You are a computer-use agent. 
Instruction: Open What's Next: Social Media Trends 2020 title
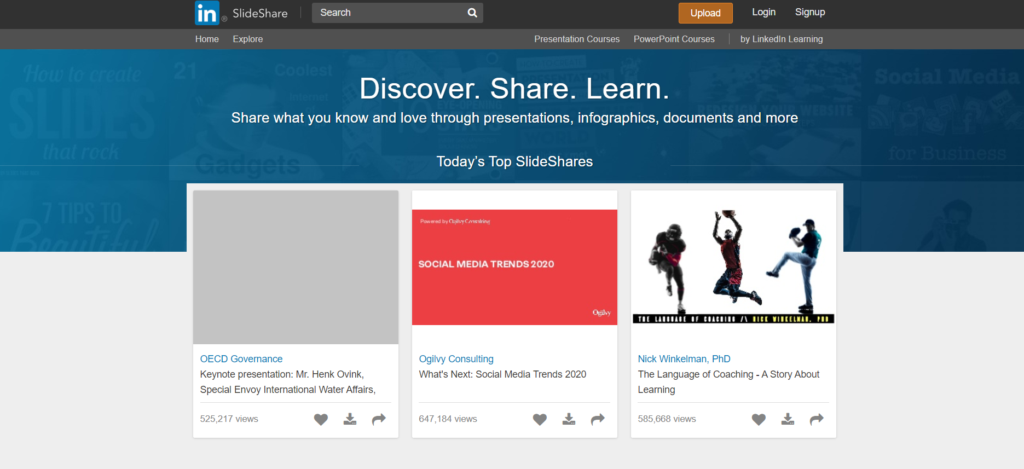point(502,375)
